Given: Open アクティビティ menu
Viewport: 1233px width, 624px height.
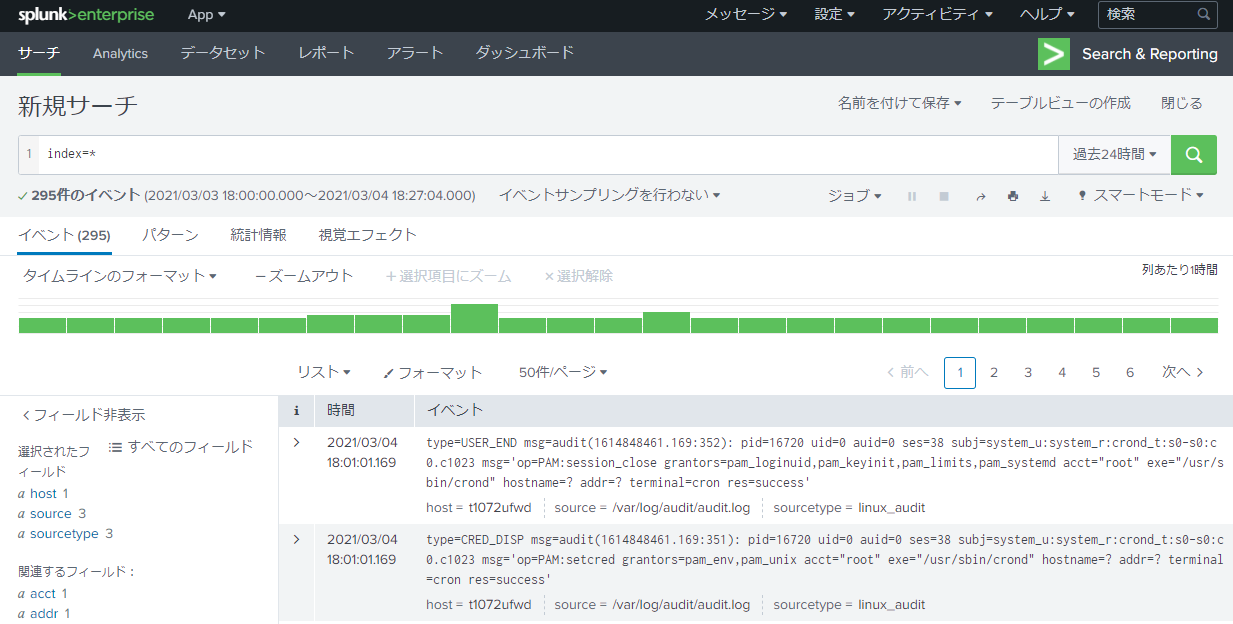Looking at the screenshot, I should coord(938,15).
